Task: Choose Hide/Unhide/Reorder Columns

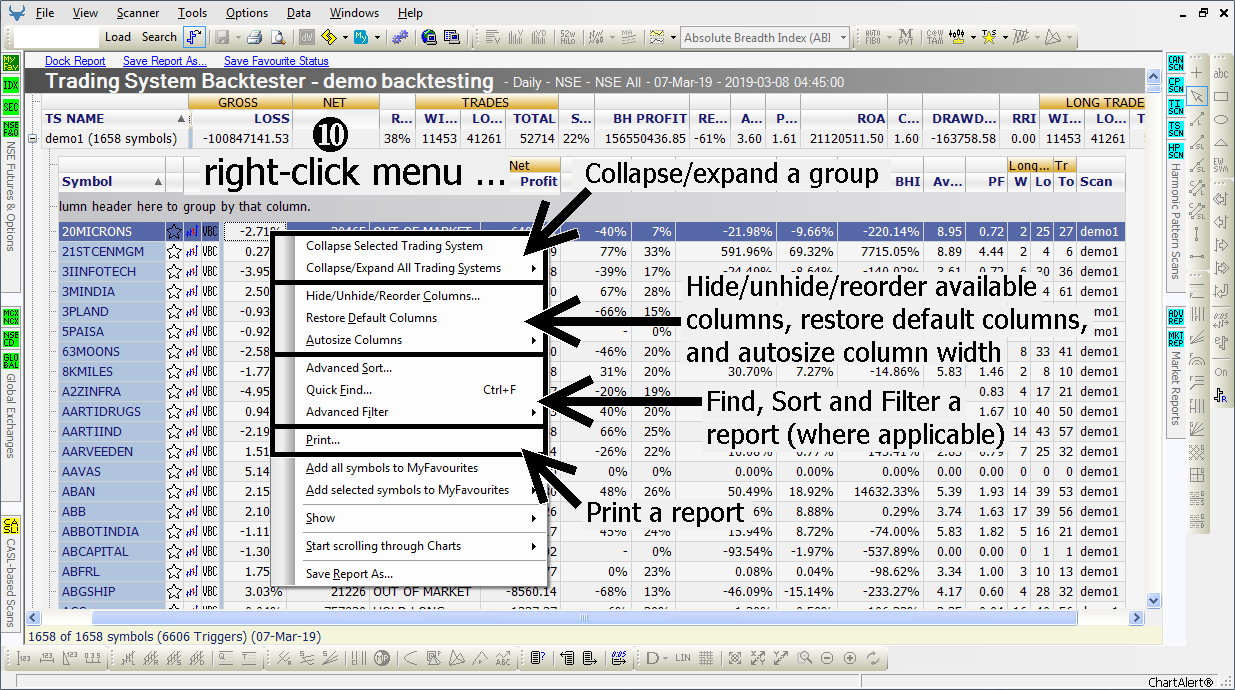Action: (393, 296)
